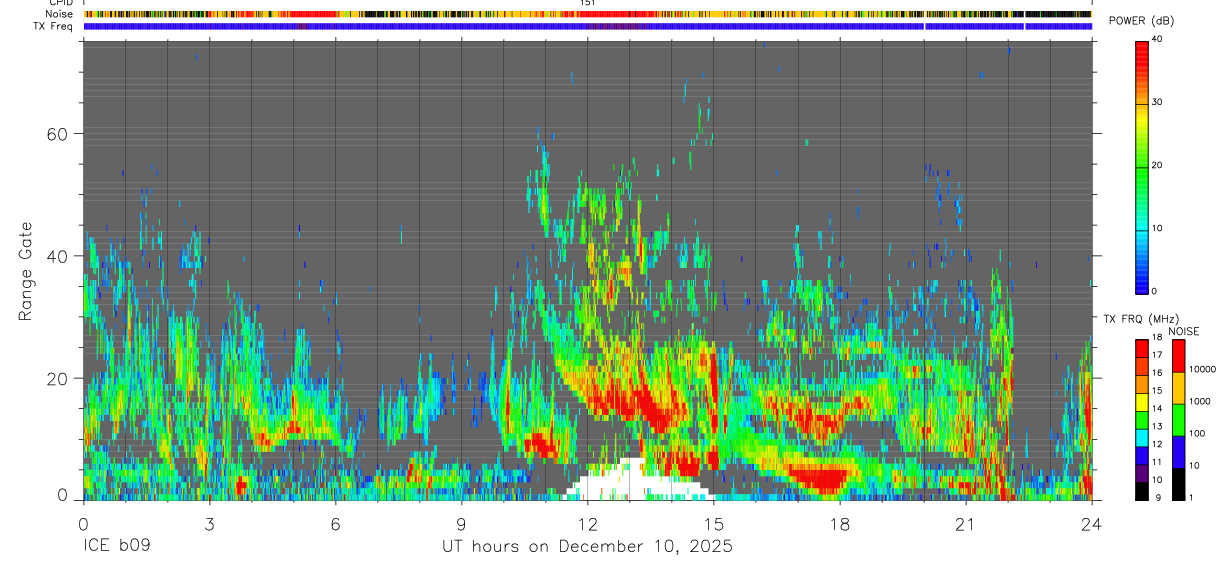Click the white gap region near 13 UT
Screen dimensions: 1228x567
pos(634,482)
